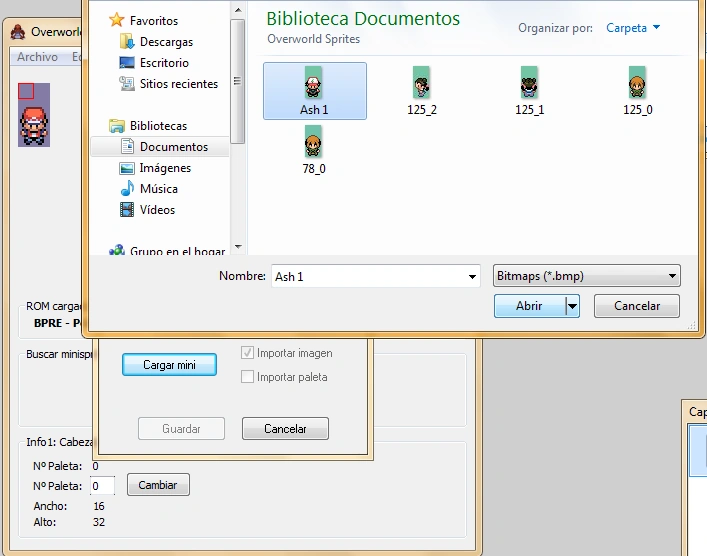Open Música library
The height and width of the screenshot is (556, 707).
point(159,188)
